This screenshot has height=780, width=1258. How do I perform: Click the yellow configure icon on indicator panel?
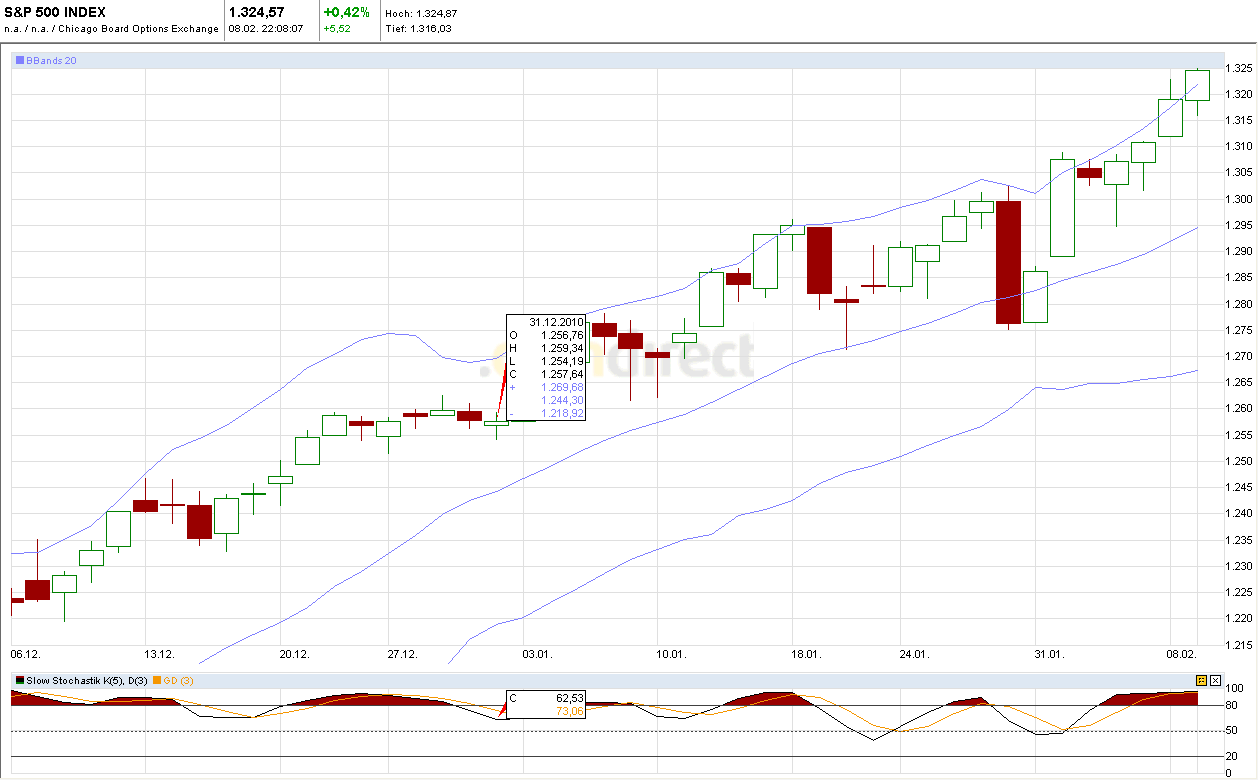coord(1201,680)
